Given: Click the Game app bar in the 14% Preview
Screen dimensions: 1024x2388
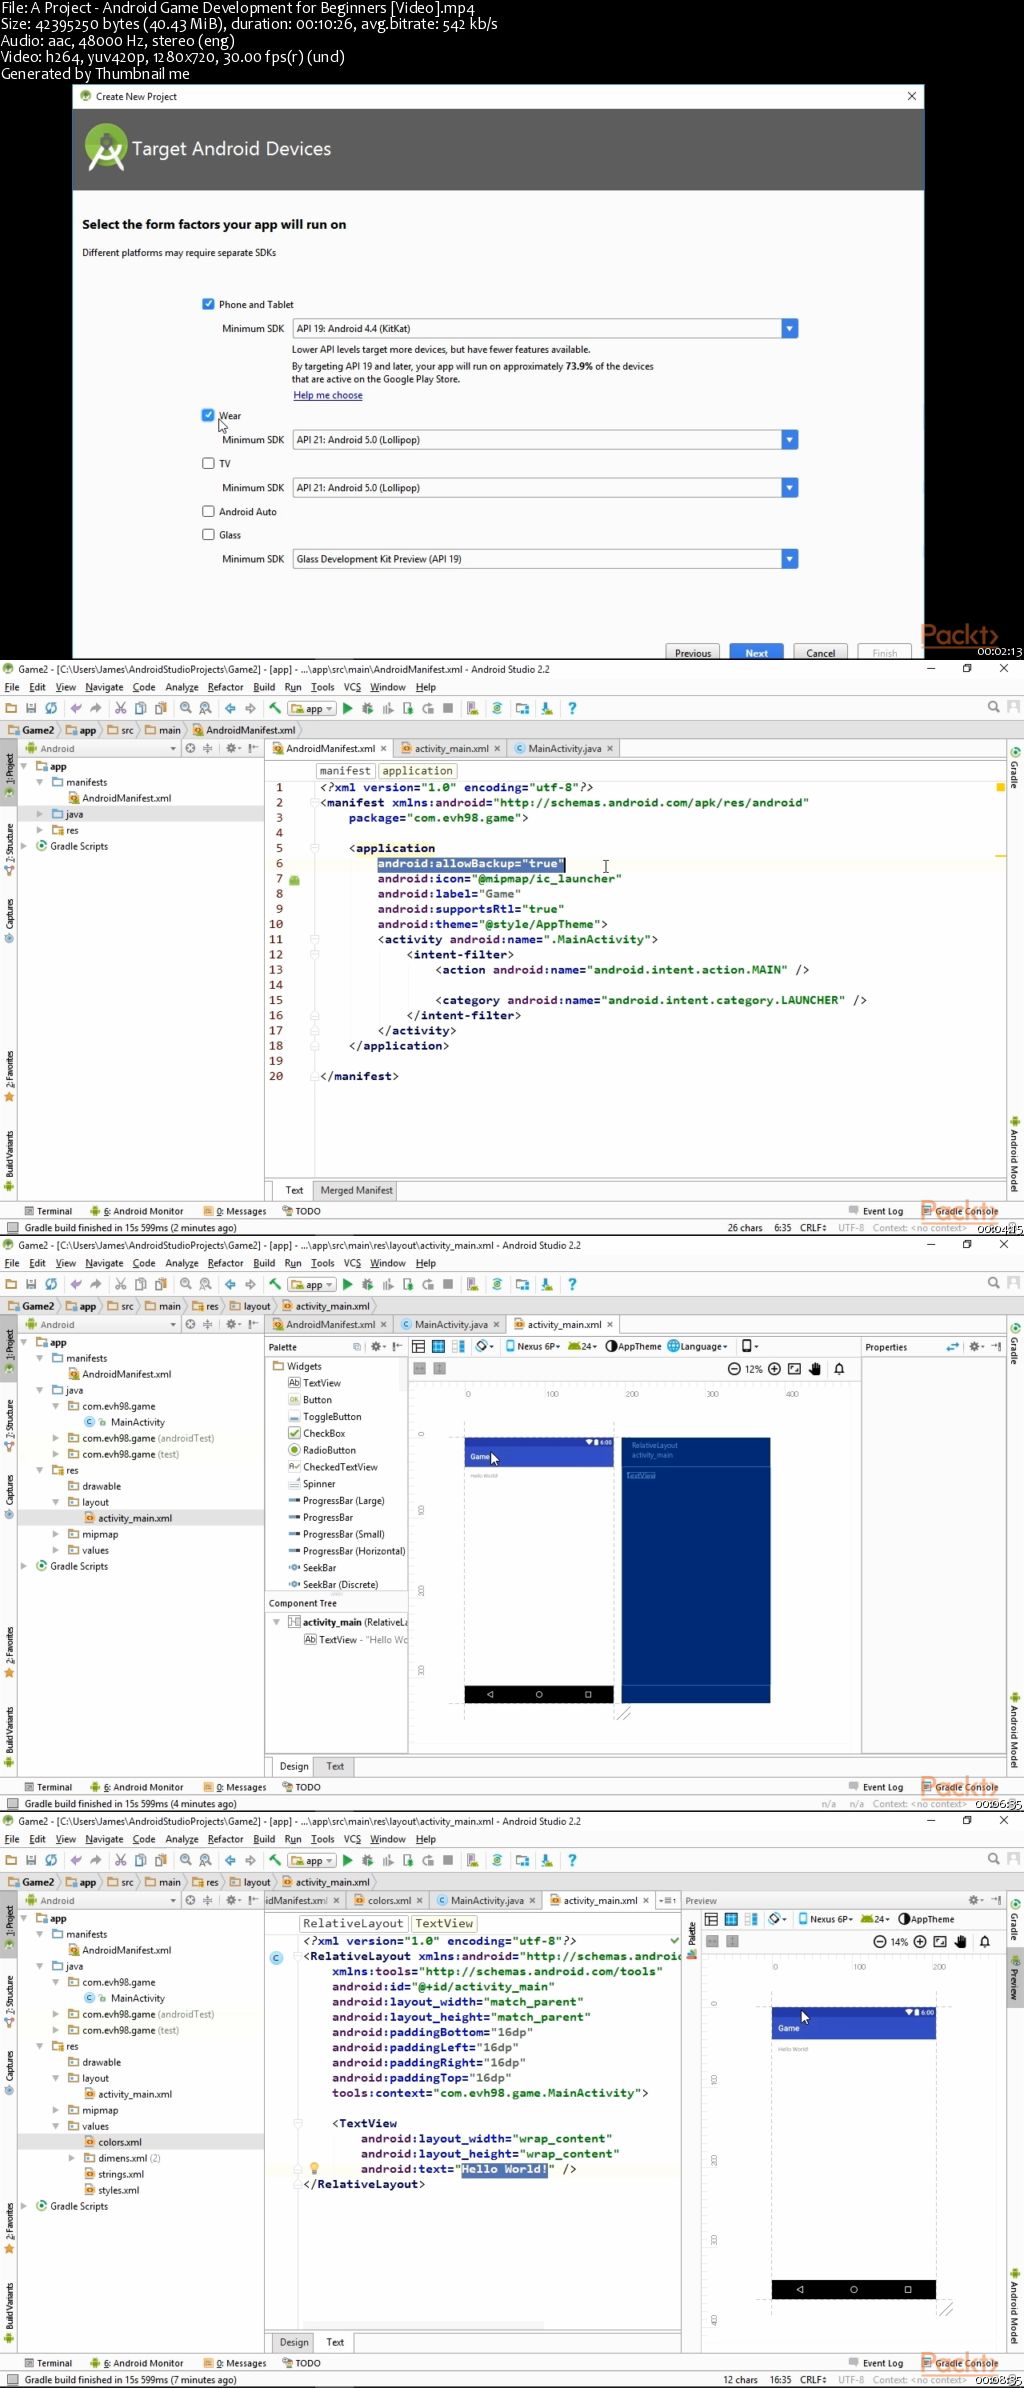Looking at the screenshot, I should pos(853,2027).
